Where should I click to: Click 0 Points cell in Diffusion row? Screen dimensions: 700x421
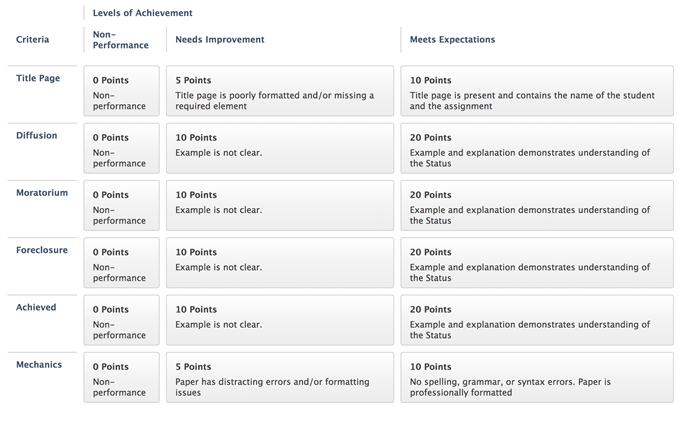pyautogui.click(x=121, y=149)
